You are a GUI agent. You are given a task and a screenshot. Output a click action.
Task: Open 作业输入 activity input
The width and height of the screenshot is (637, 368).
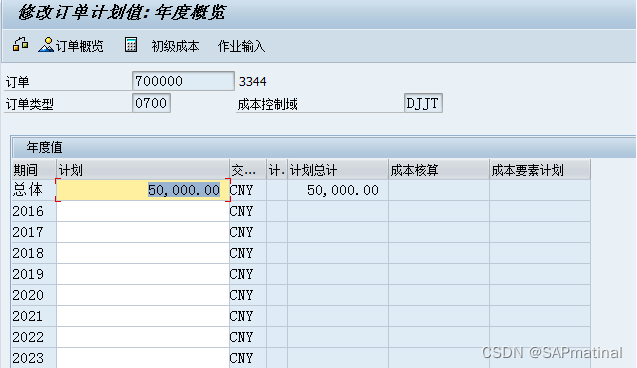(241, 46)
